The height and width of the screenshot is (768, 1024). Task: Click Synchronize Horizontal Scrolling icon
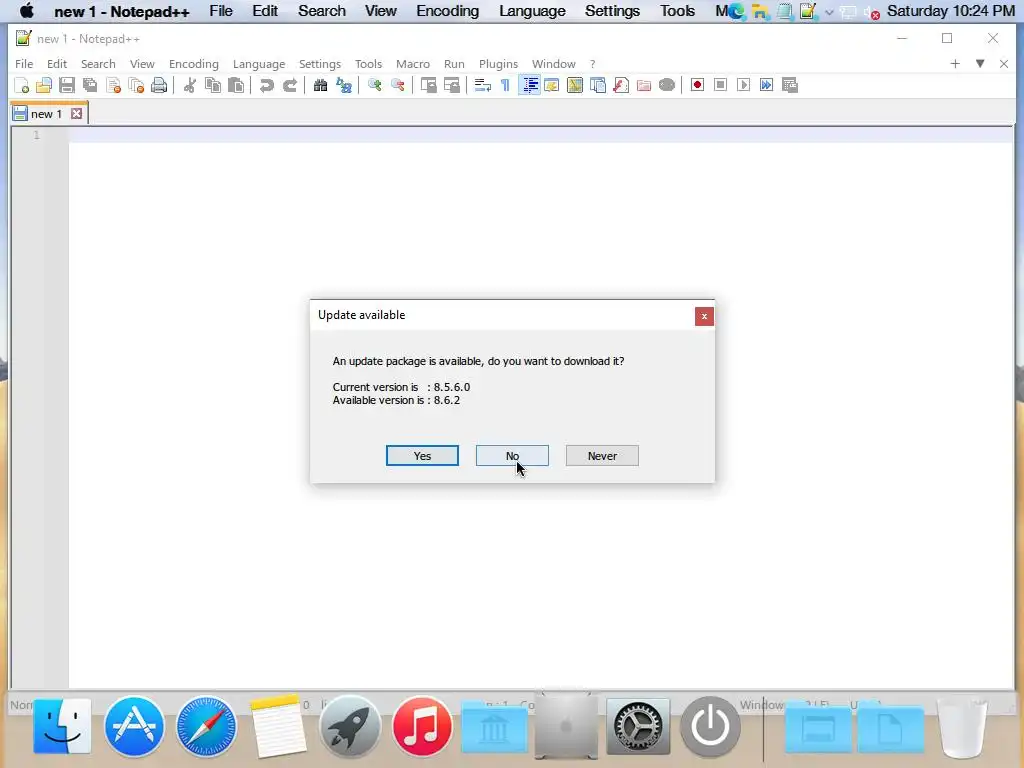[452, 85]
